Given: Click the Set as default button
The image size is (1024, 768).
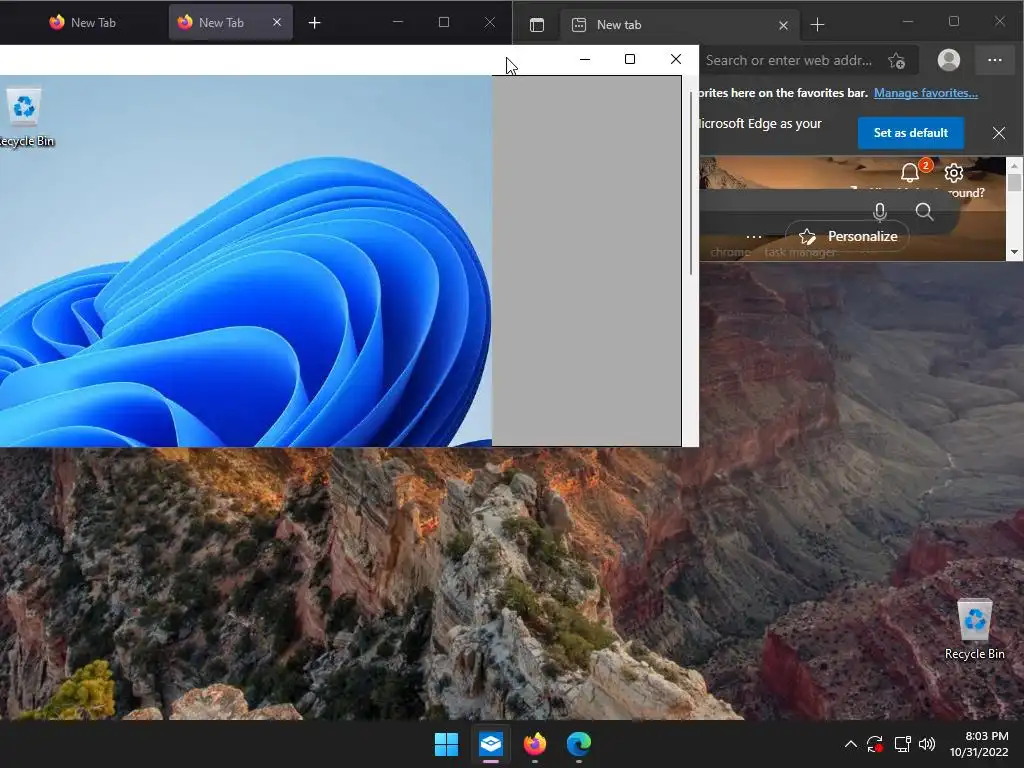Looking at the screenshot, I should tap(910, 133).
